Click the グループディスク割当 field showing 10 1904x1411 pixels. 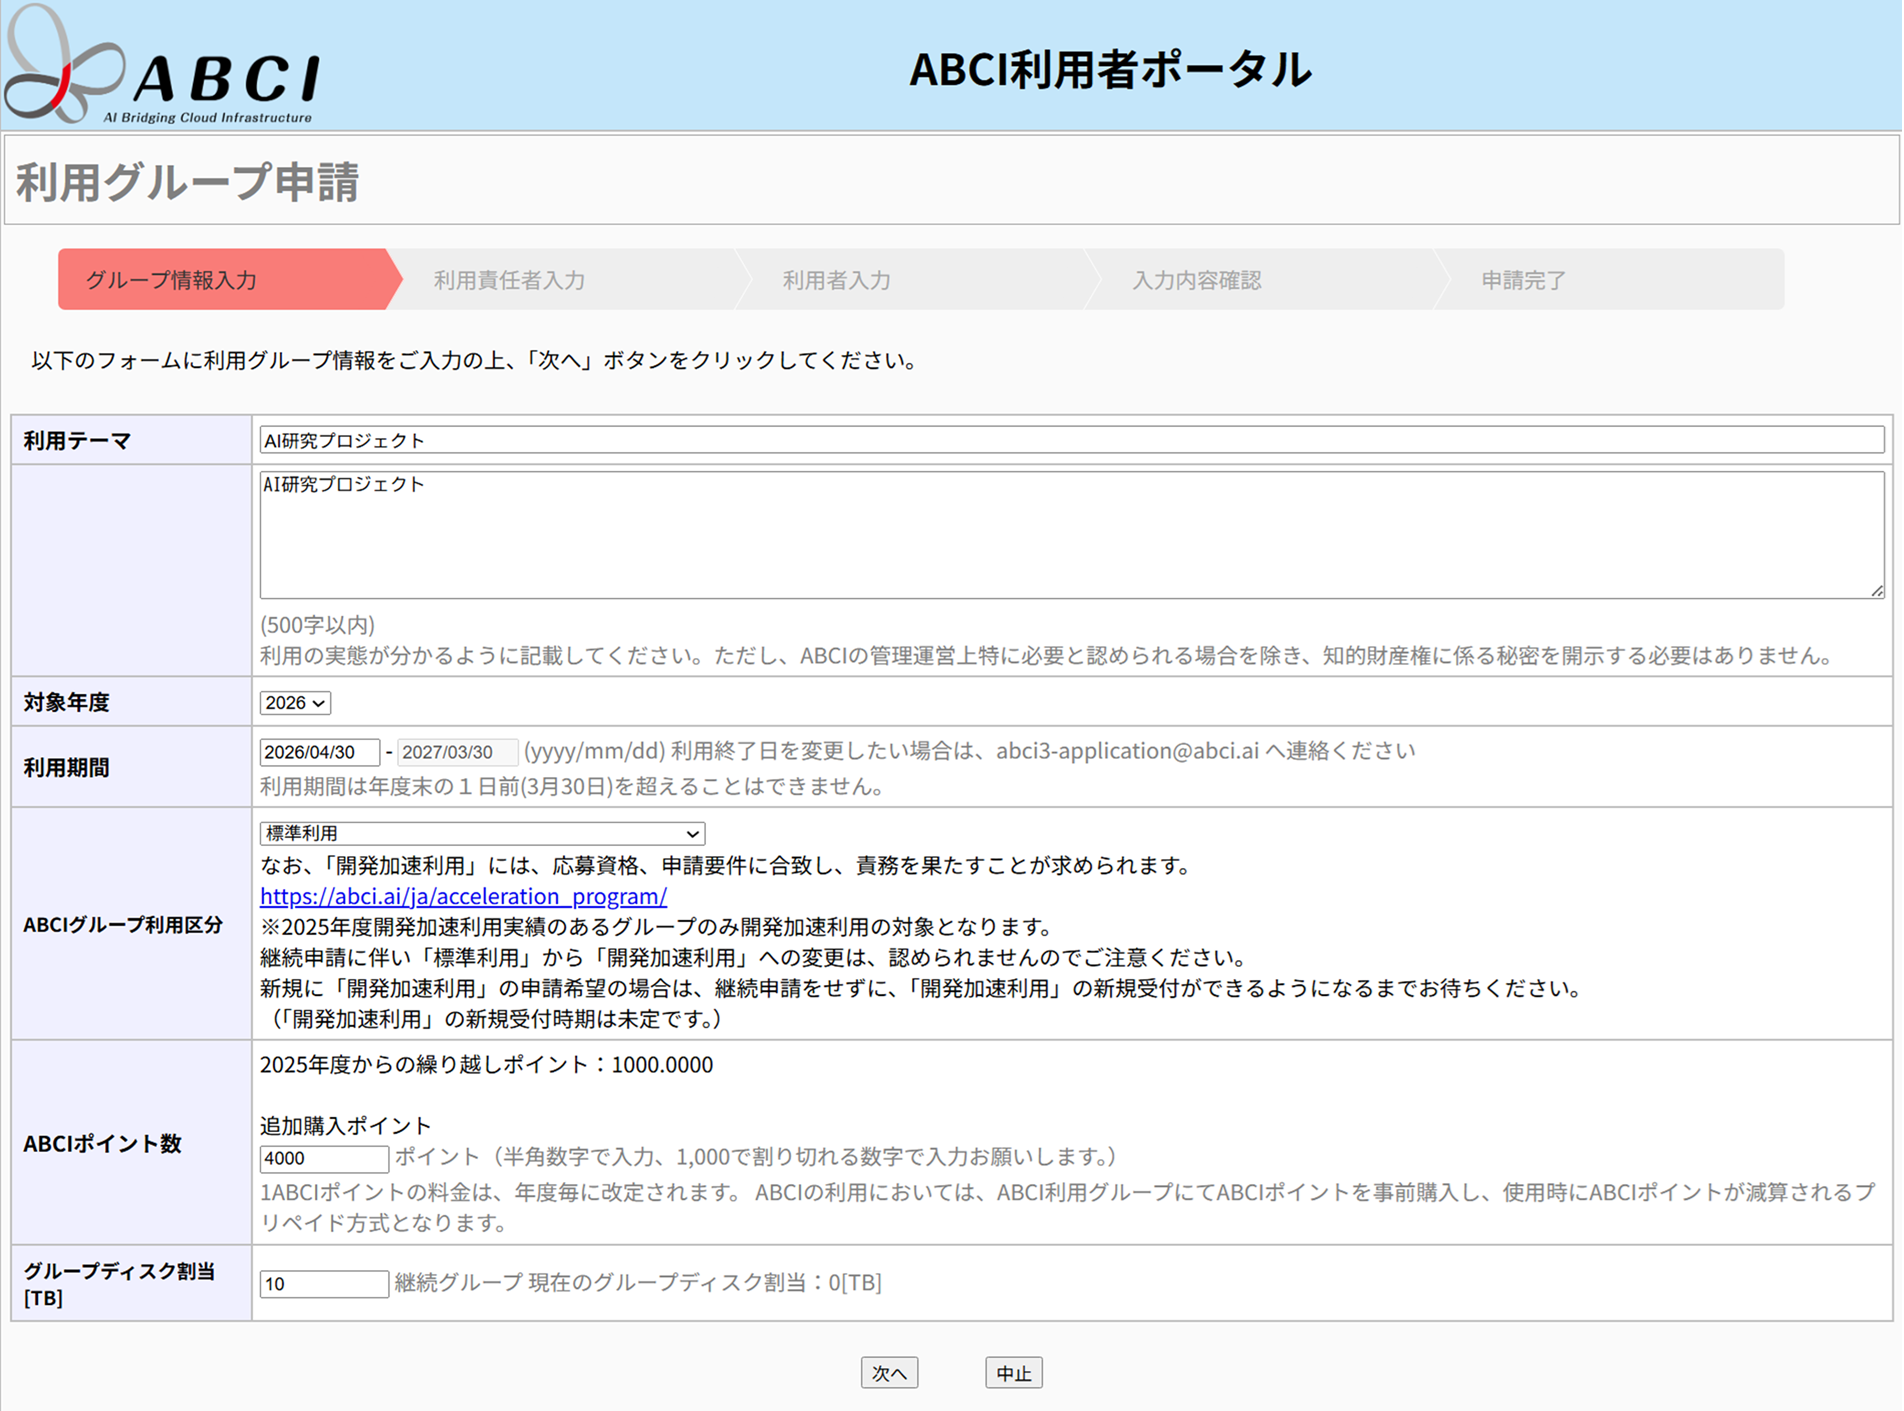click(324, 1284)
